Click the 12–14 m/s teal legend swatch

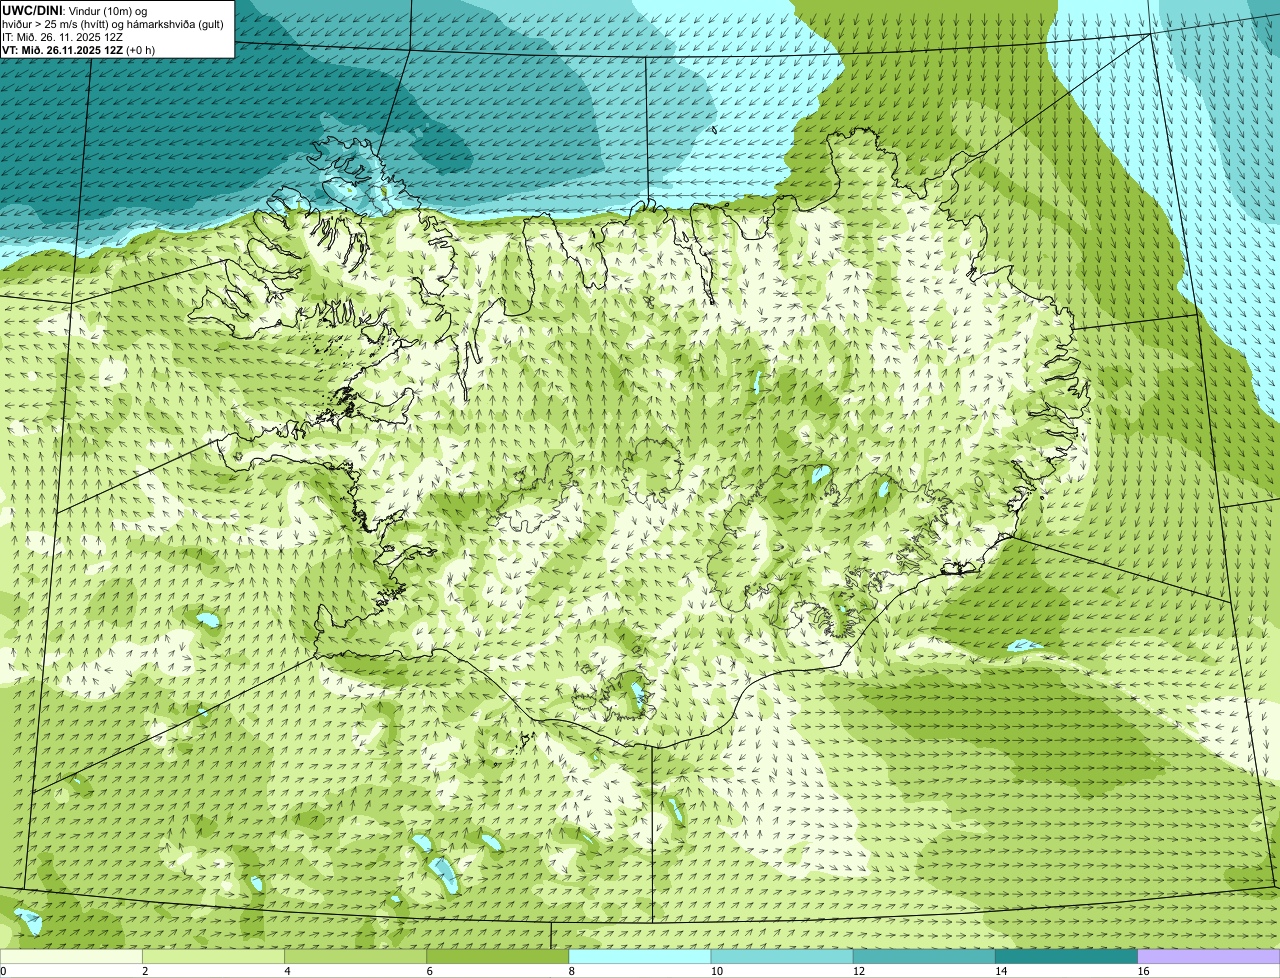(x=924, y=956)
